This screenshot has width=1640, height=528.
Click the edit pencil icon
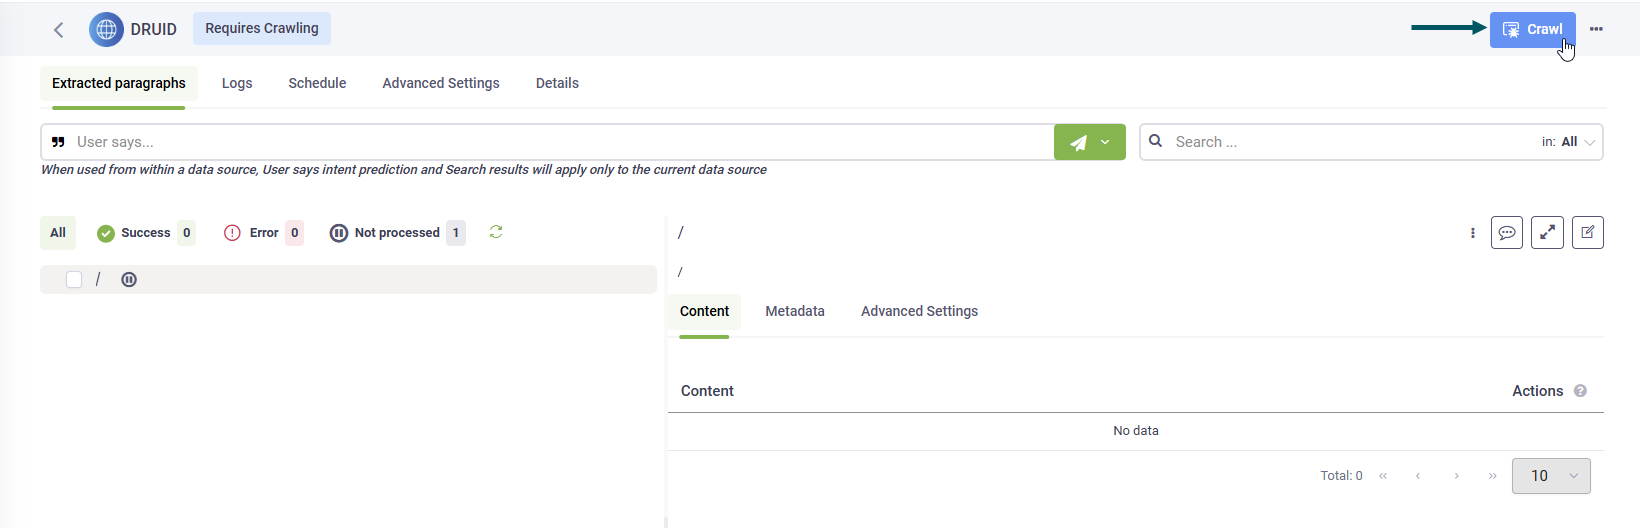point(1587,233)
